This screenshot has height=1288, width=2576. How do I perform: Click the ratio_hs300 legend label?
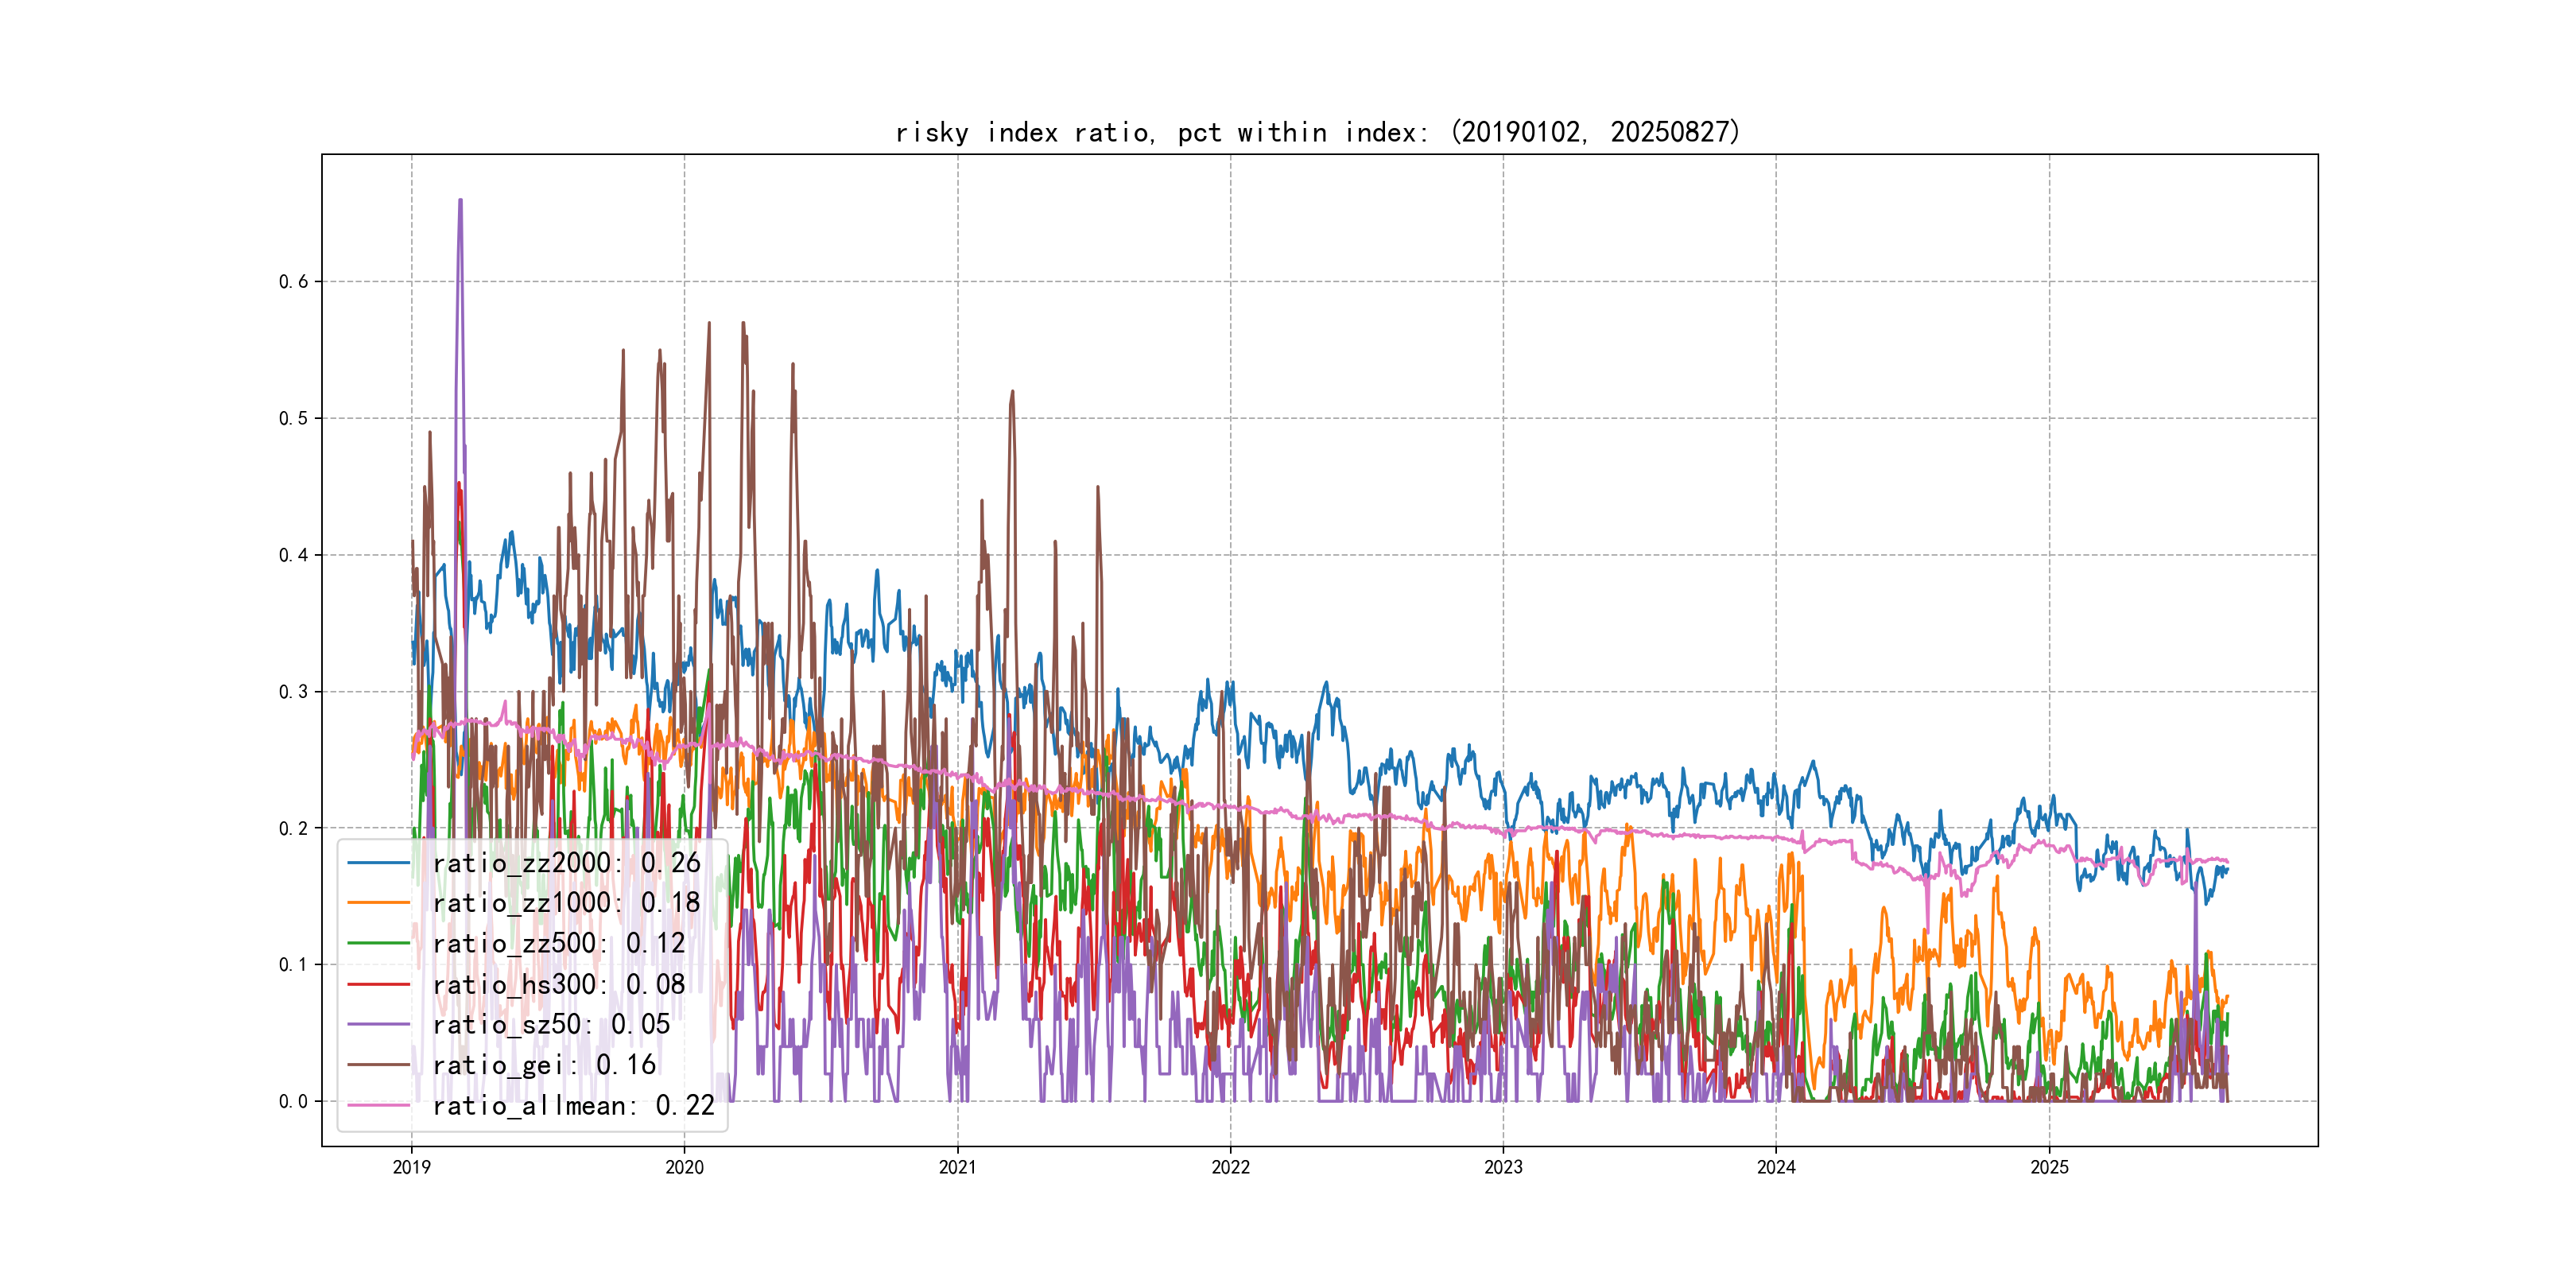[x=558, y=985]
